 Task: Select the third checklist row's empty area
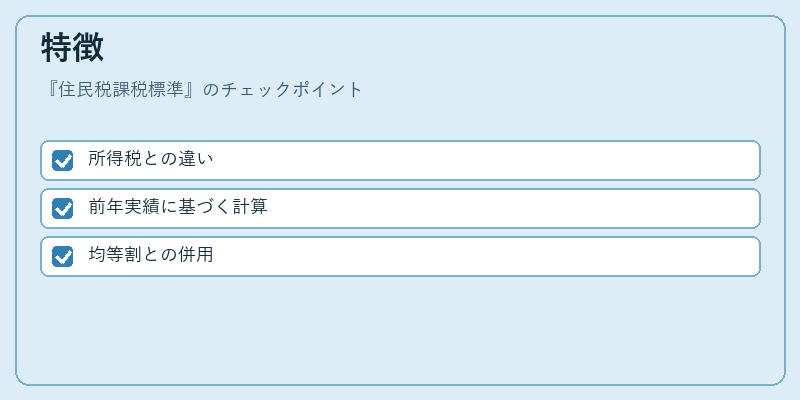point(485,256)
